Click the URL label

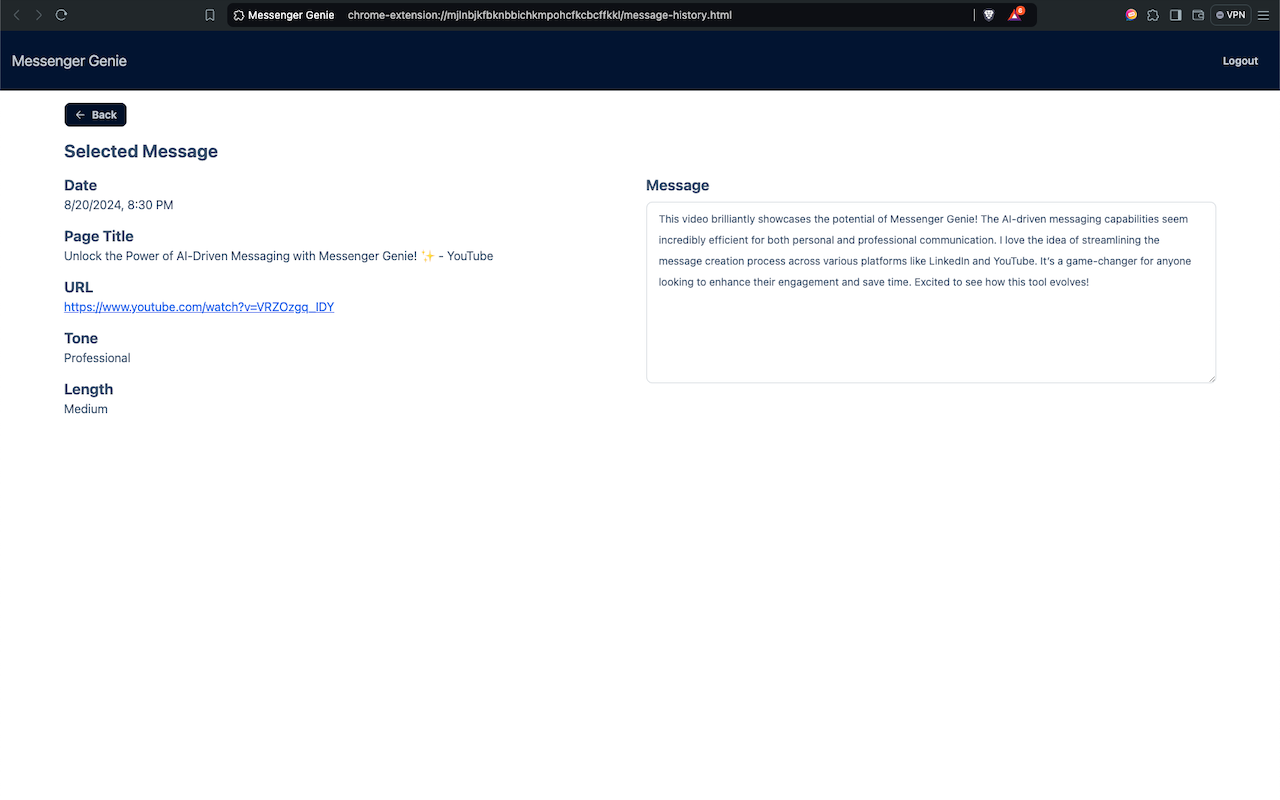tap(79, 287)
